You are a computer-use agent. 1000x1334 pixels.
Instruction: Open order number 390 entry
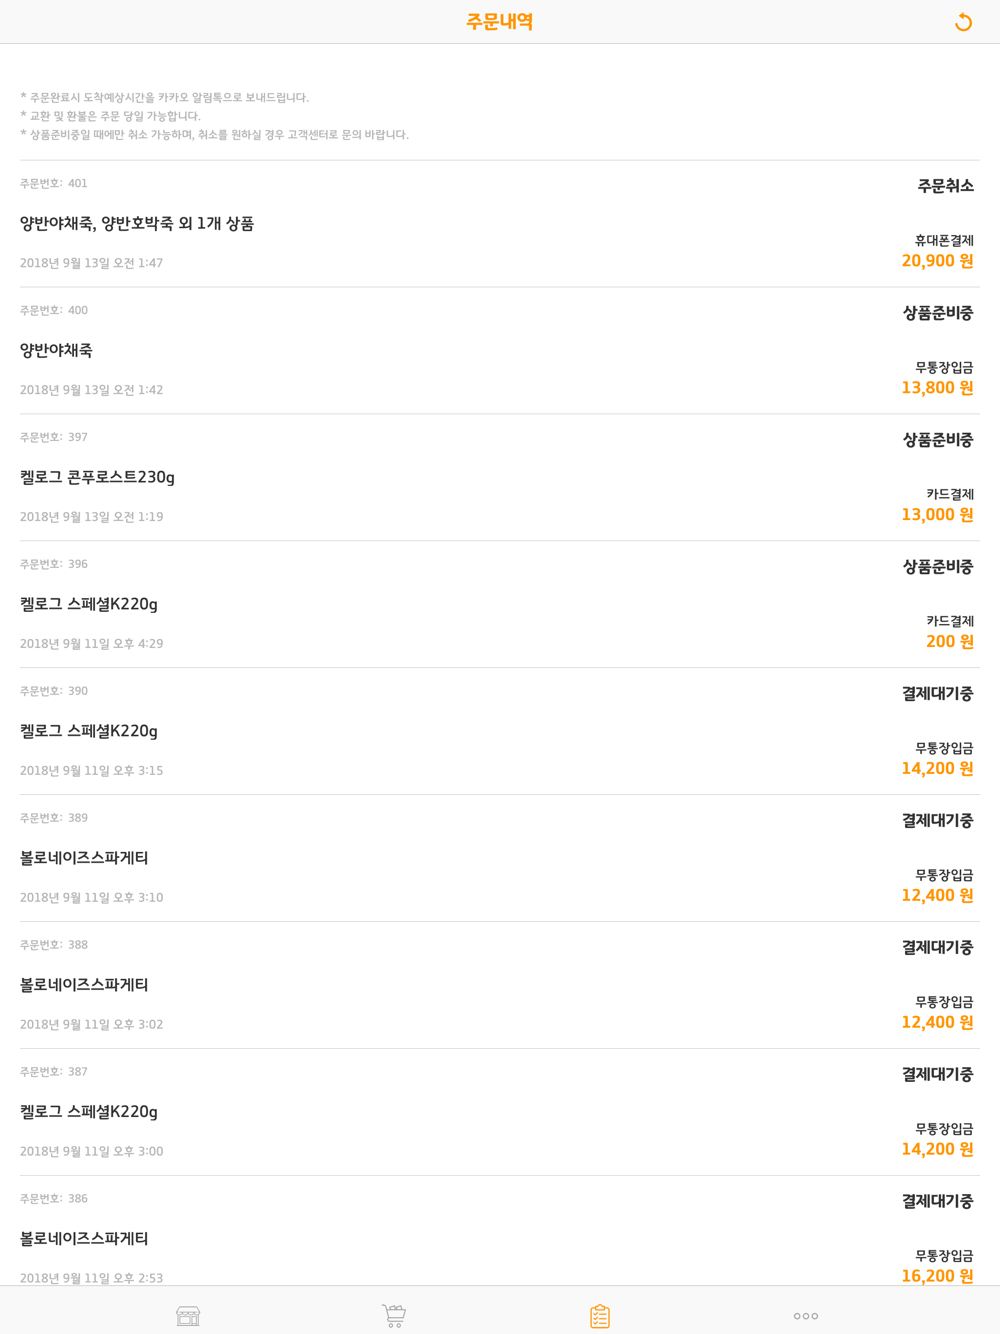tap(500, 732)
